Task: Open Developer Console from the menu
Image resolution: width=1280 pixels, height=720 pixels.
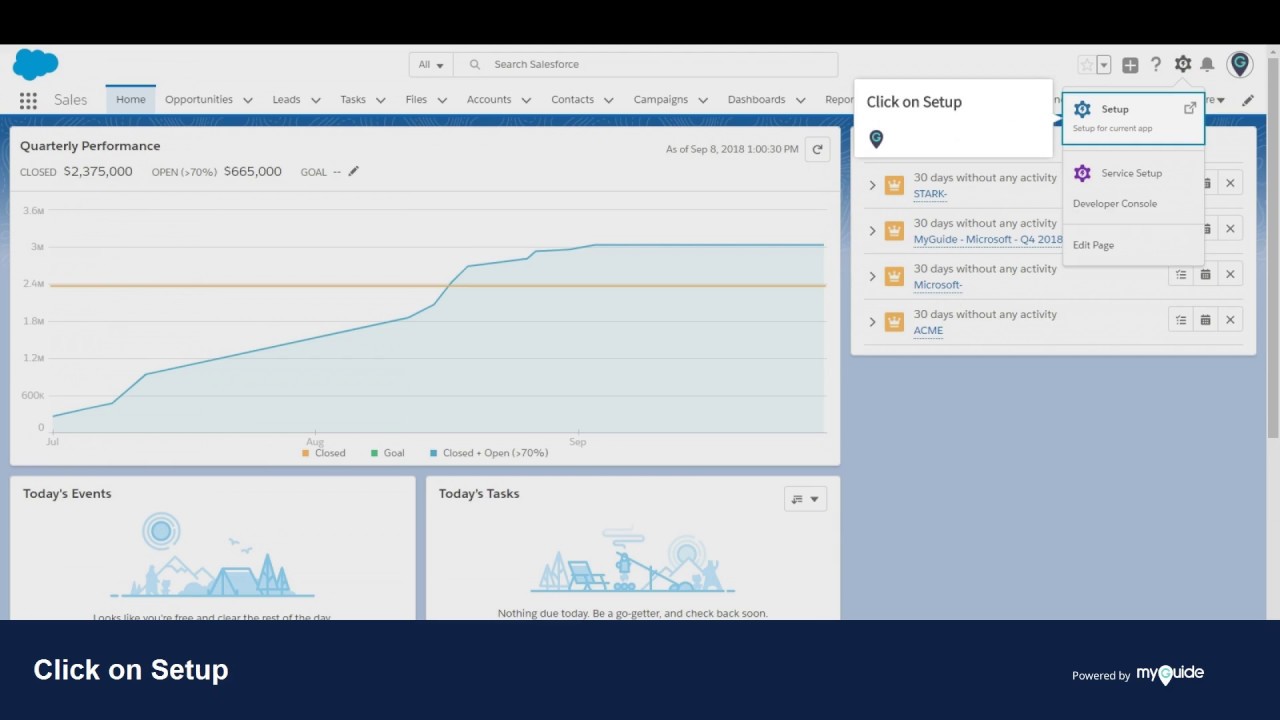Action: 1115,204
